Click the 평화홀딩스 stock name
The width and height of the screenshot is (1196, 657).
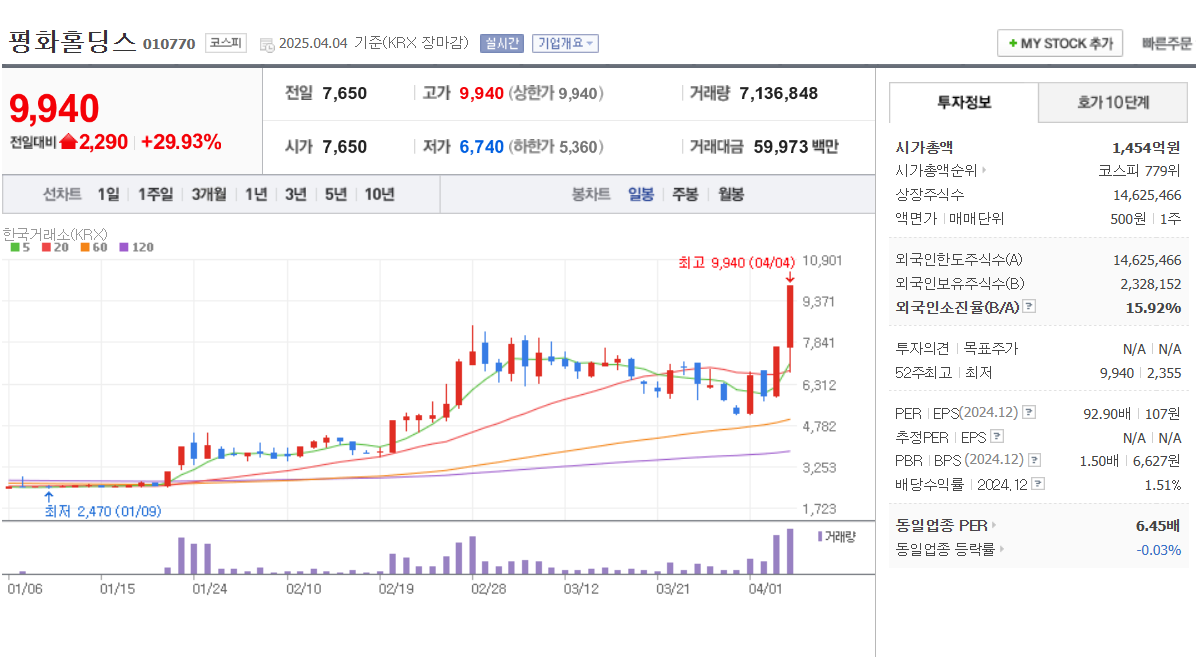point(72,41)
